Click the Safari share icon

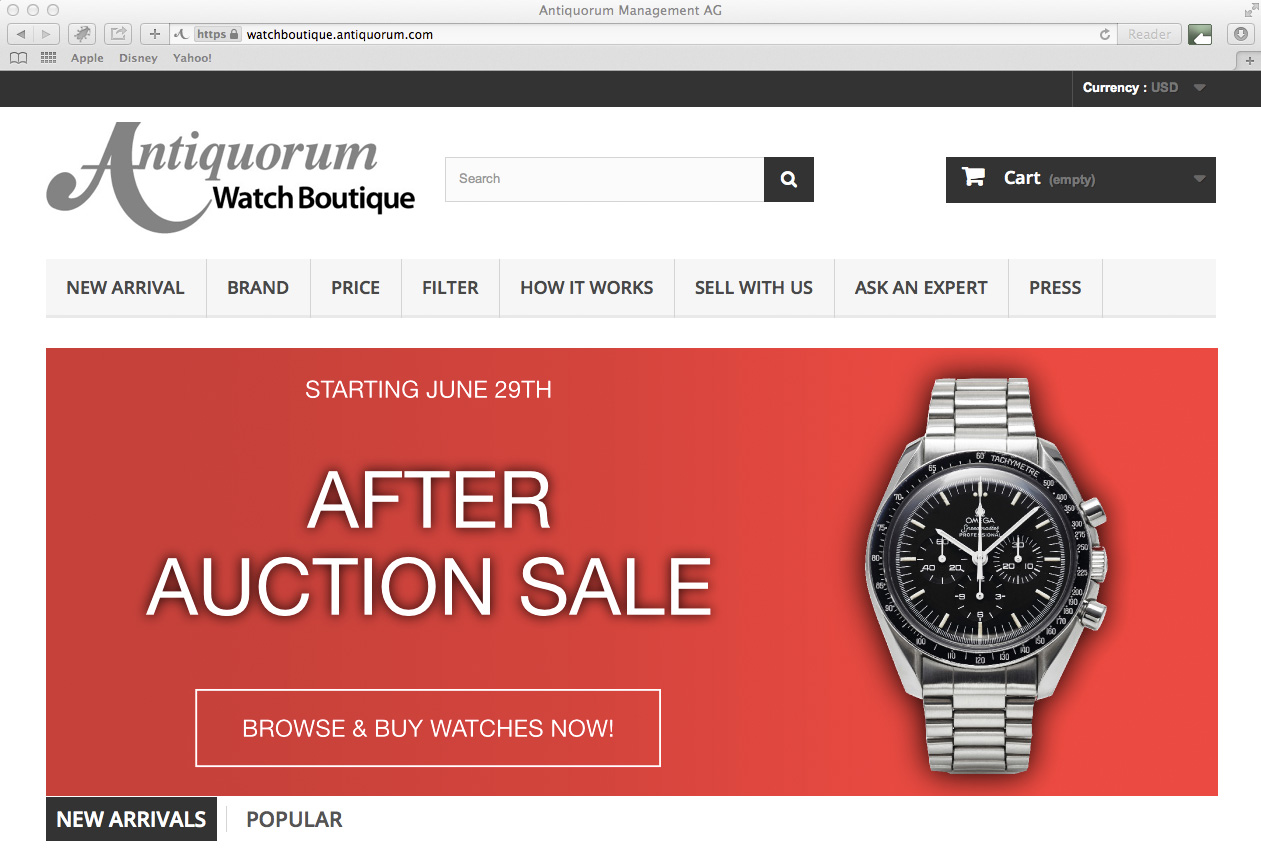click(118, 34)
